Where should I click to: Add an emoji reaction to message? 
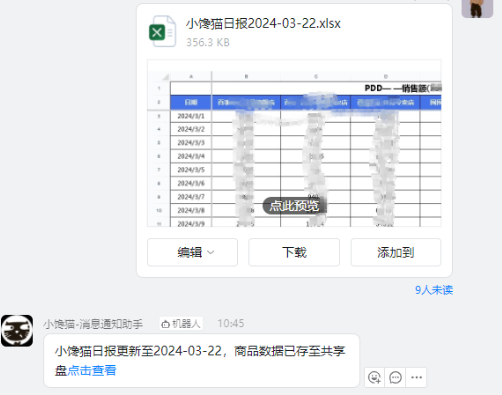[x=375, y=377]
